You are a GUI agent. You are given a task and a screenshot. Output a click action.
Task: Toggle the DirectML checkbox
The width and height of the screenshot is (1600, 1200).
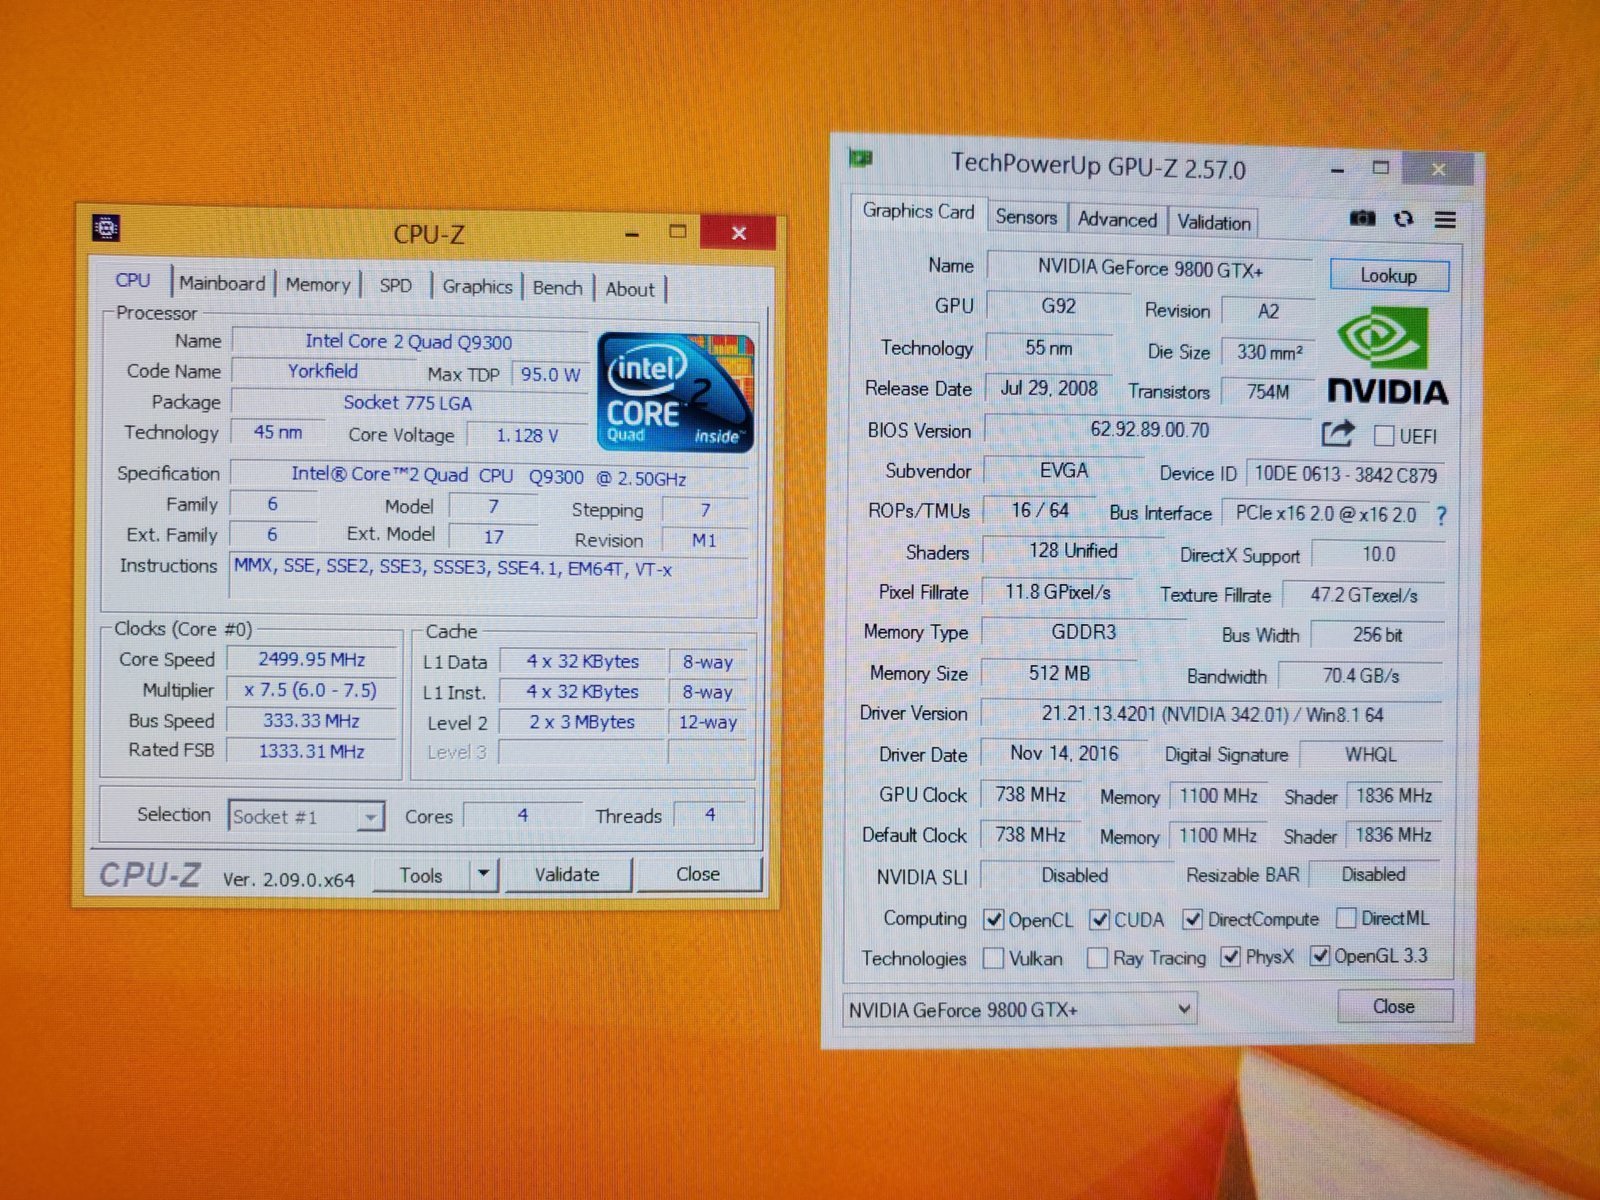[1346, 918]
